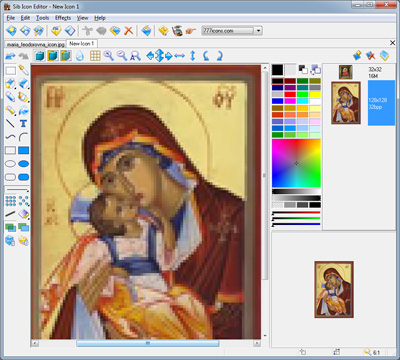
Task: Toggle the first 3D cube view button
Action: tap(40, 56)
